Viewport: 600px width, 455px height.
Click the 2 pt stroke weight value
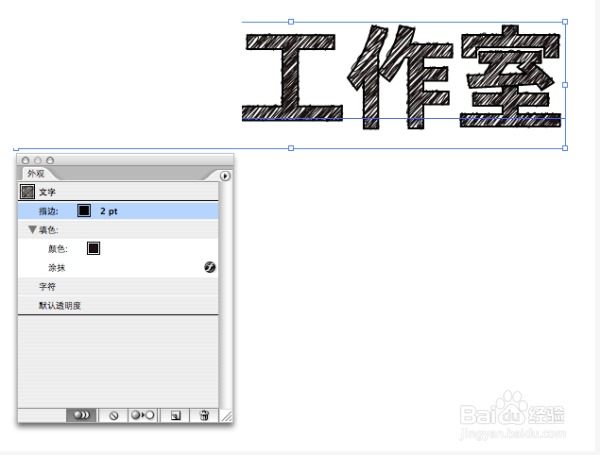click(109, 211)
